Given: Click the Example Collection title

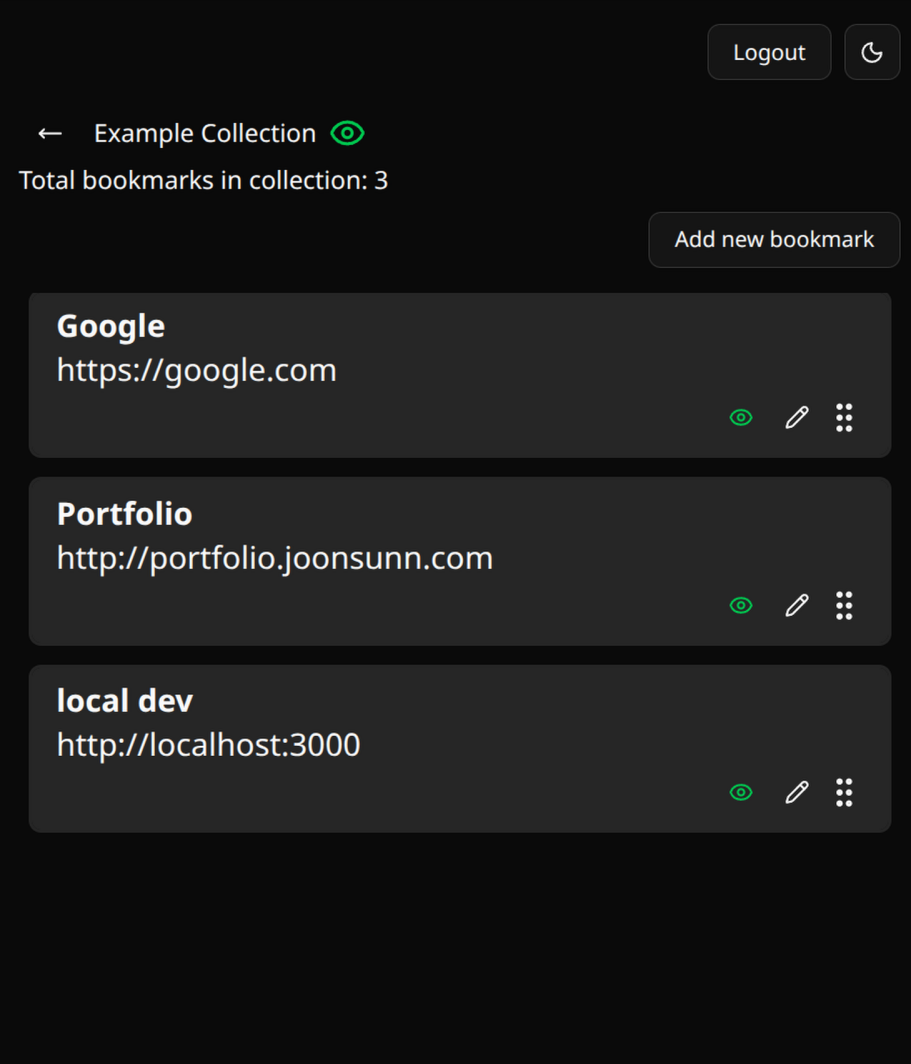Looking at the screenshot, I should 204,133.
